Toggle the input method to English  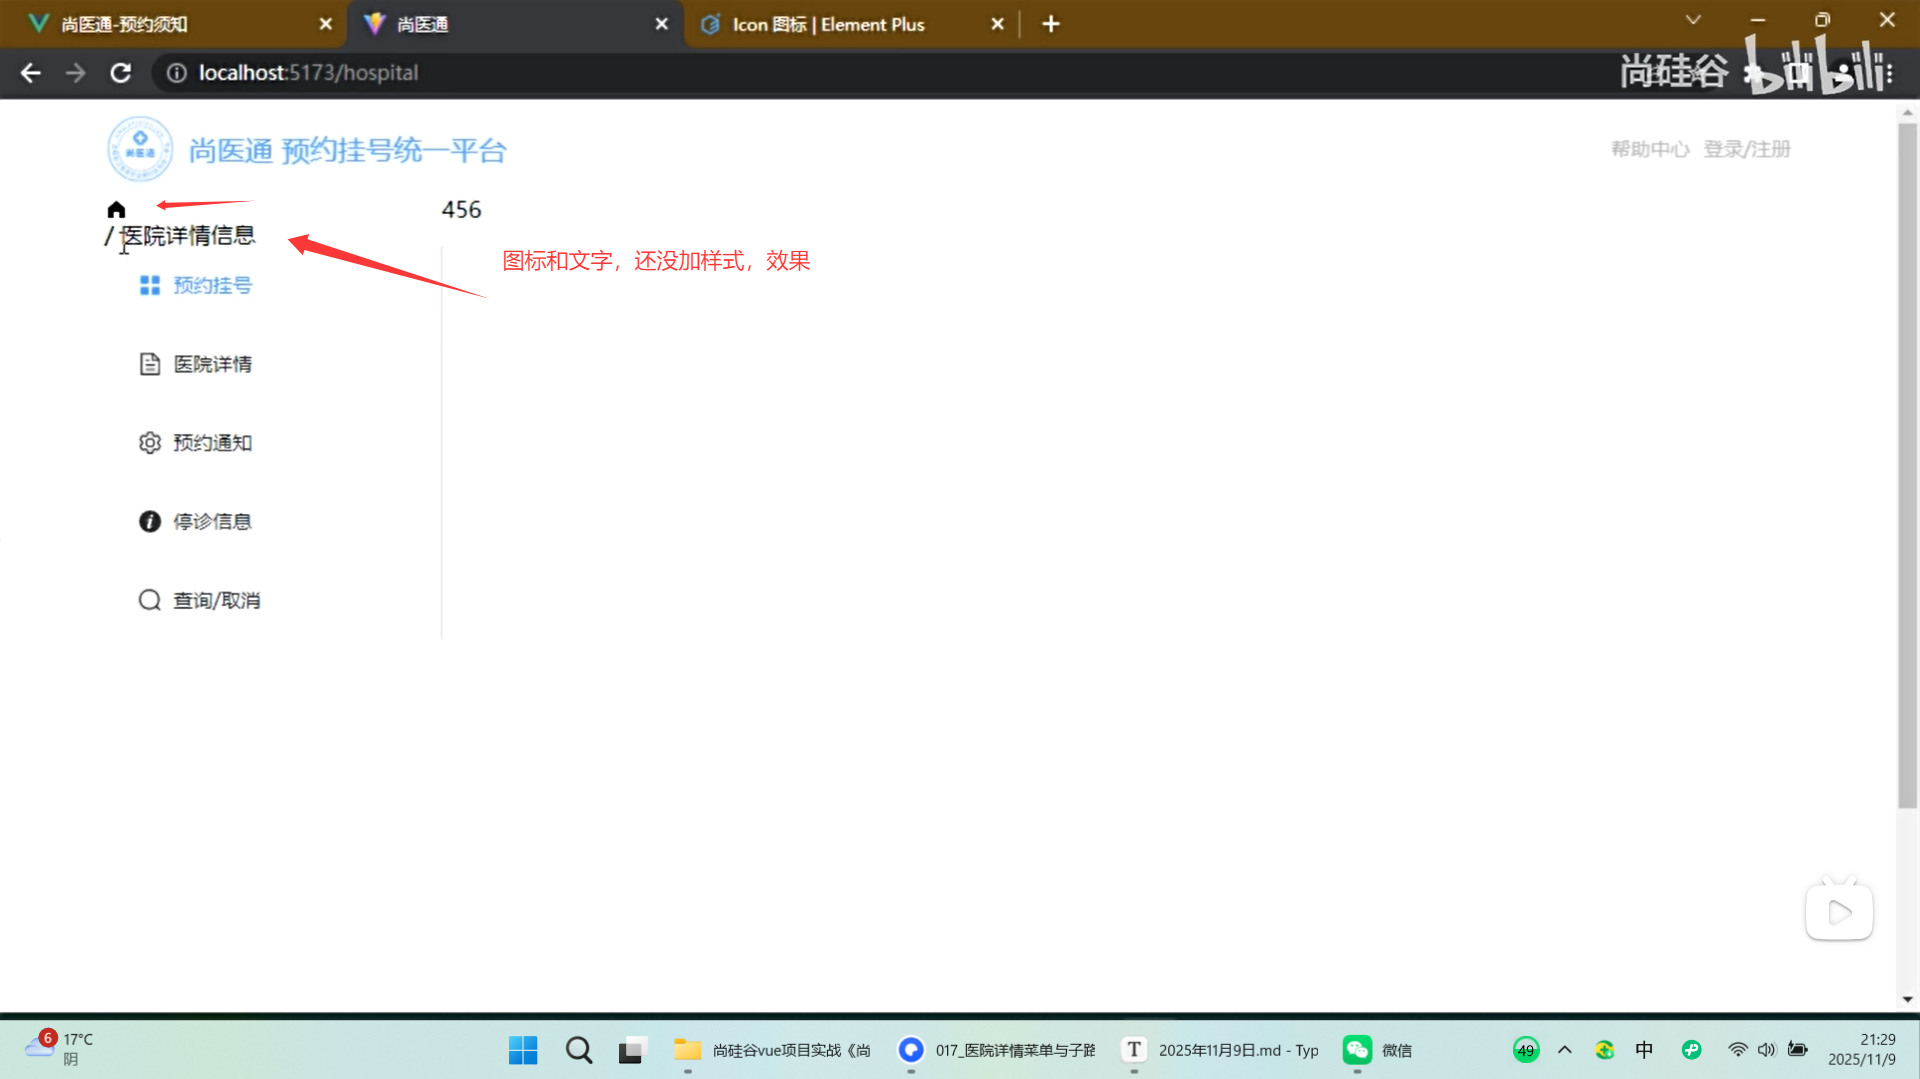(x=1644, y=1050)
